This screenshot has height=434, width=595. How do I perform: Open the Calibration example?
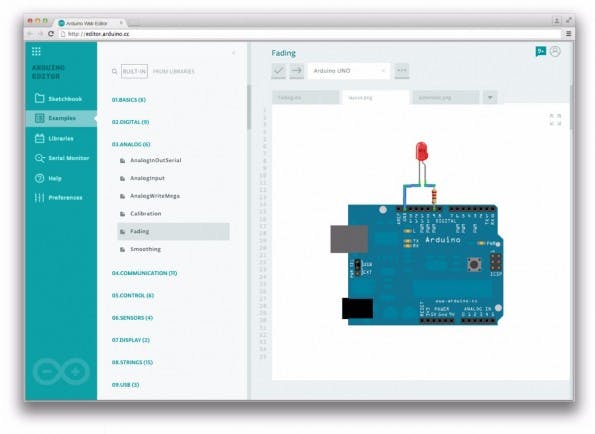click(146, 214)
